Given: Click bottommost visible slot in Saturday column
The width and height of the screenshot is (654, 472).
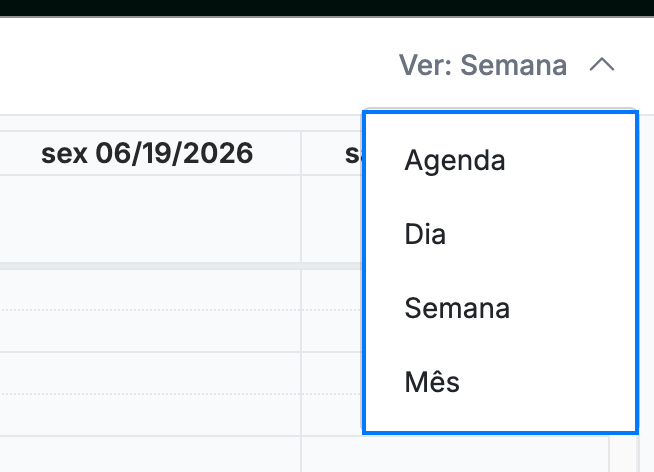Looking at the screenshot, I should click(455, 454).
